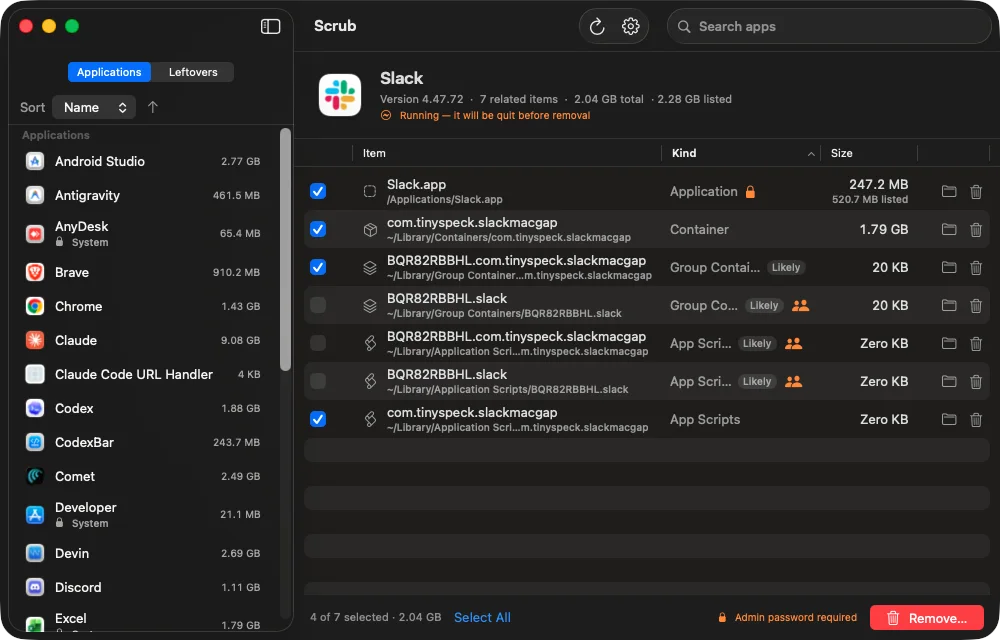This screenshot has height=640, width=1000.
Task: Click the 4 of 7 selected status
Action: (376, 617)
